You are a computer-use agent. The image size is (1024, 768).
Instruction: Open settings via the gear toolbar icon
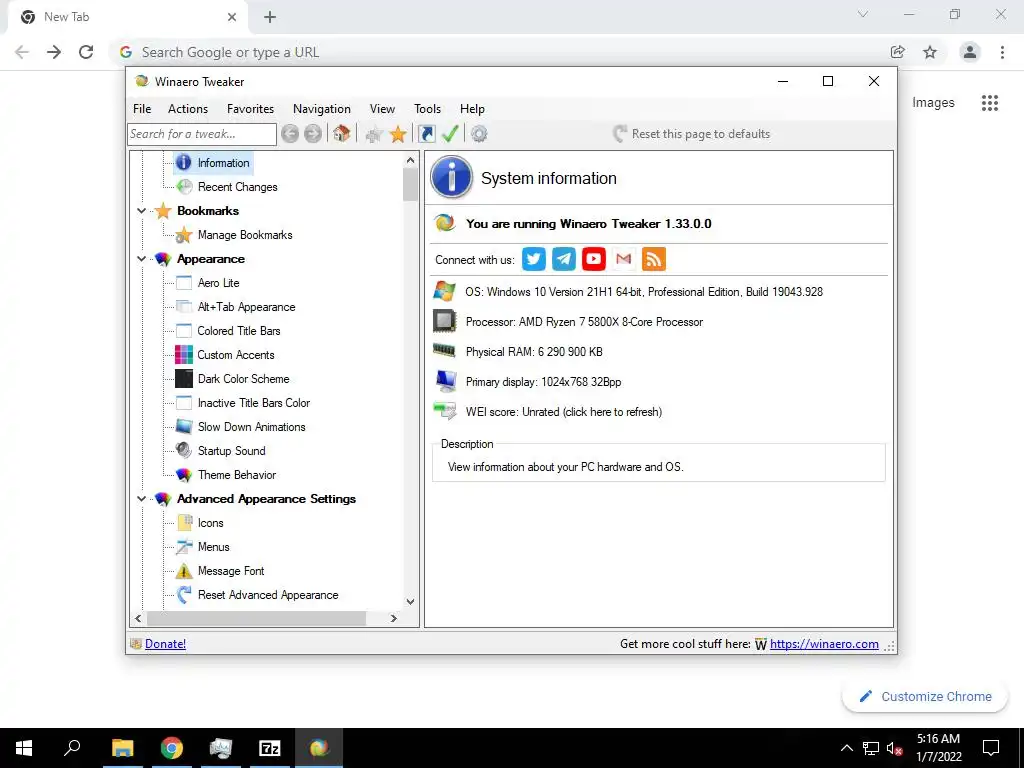(479, 134)
